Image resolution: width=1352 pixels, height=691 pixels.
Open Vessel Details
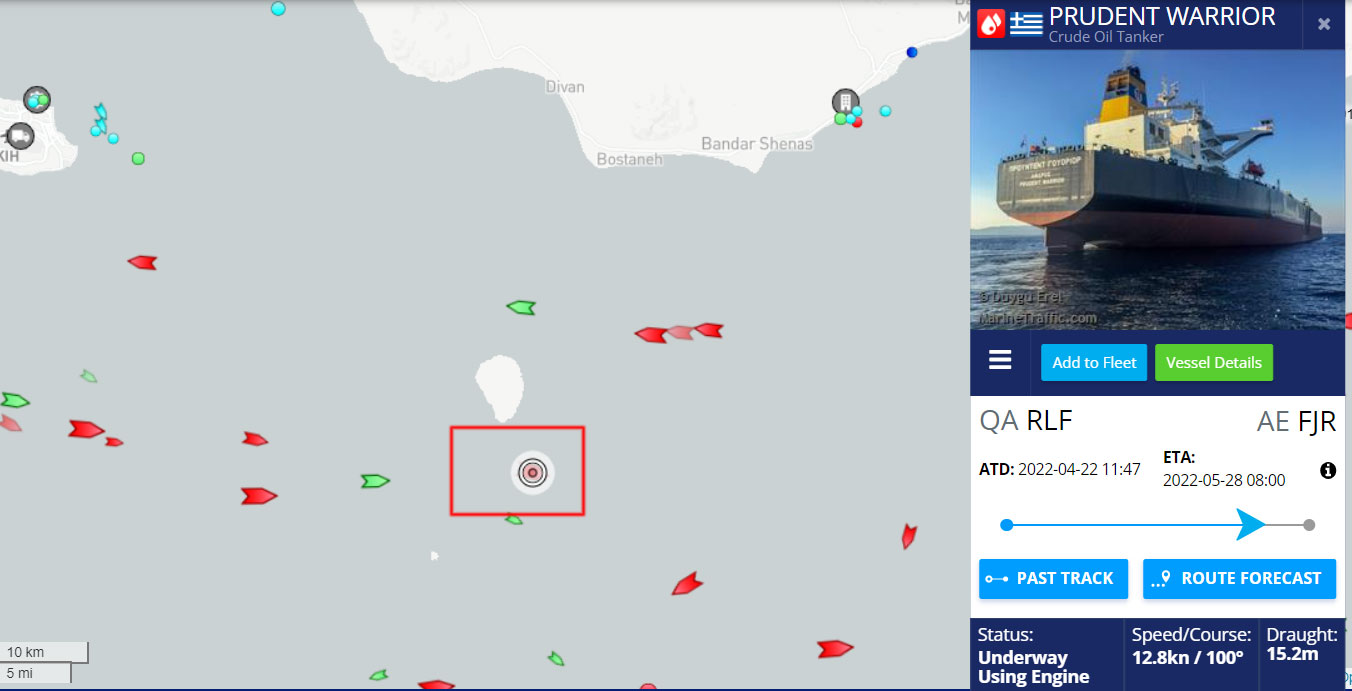(x=1214, y=362)
